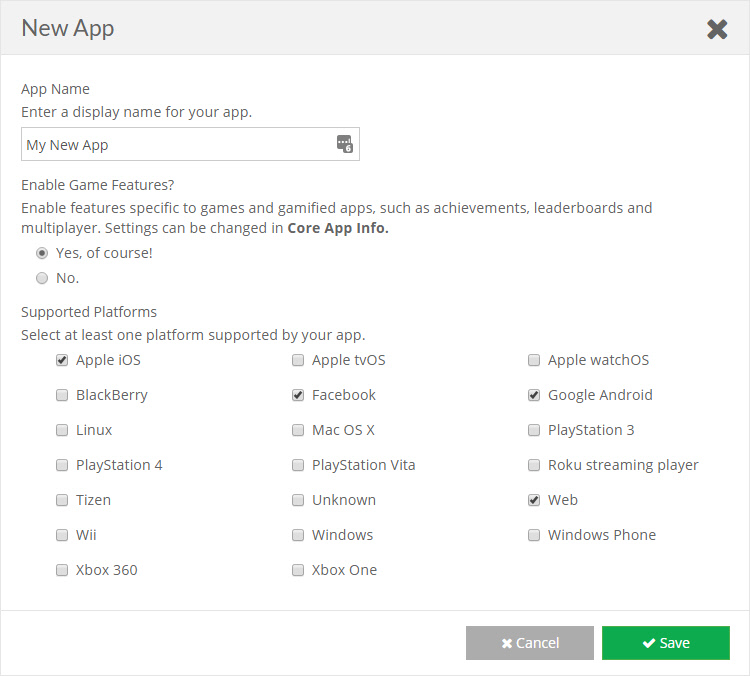Click the App Name text field

click(x=178, y=144)
